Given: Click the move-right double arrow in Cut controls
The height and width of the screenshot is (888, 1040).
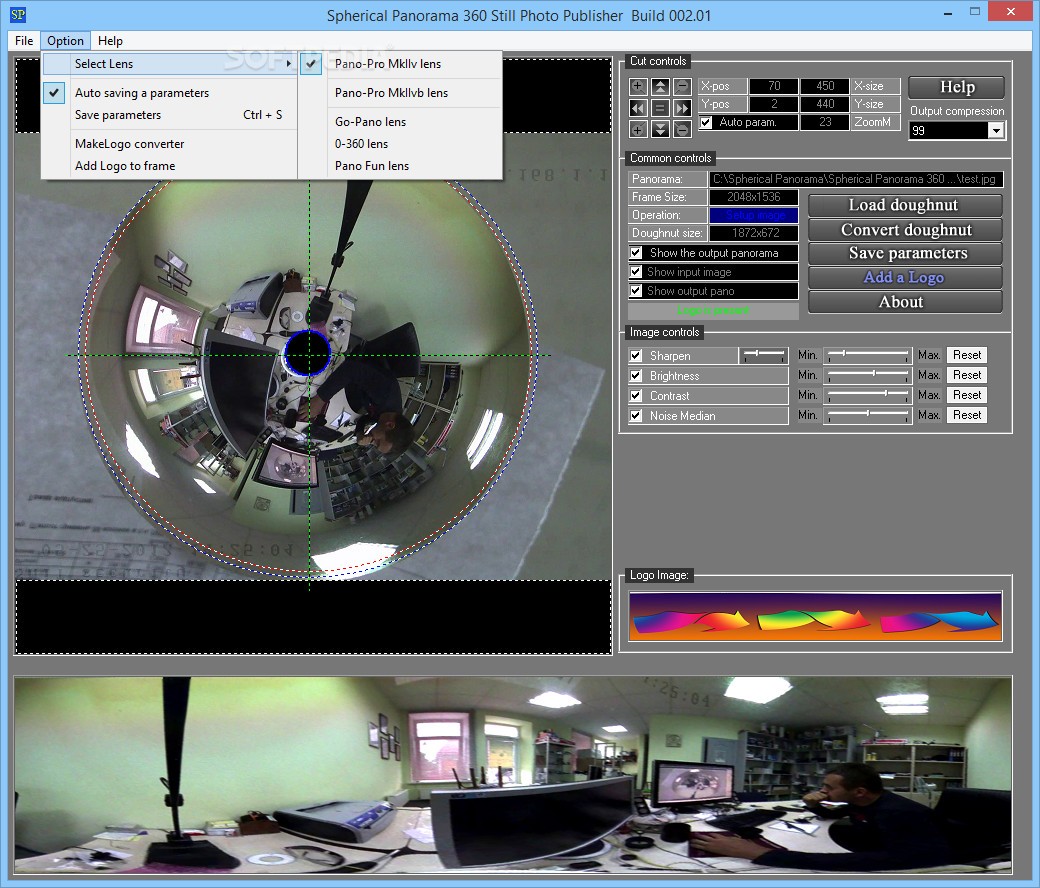Looking at the screenshot, I should tap(682, 108).
